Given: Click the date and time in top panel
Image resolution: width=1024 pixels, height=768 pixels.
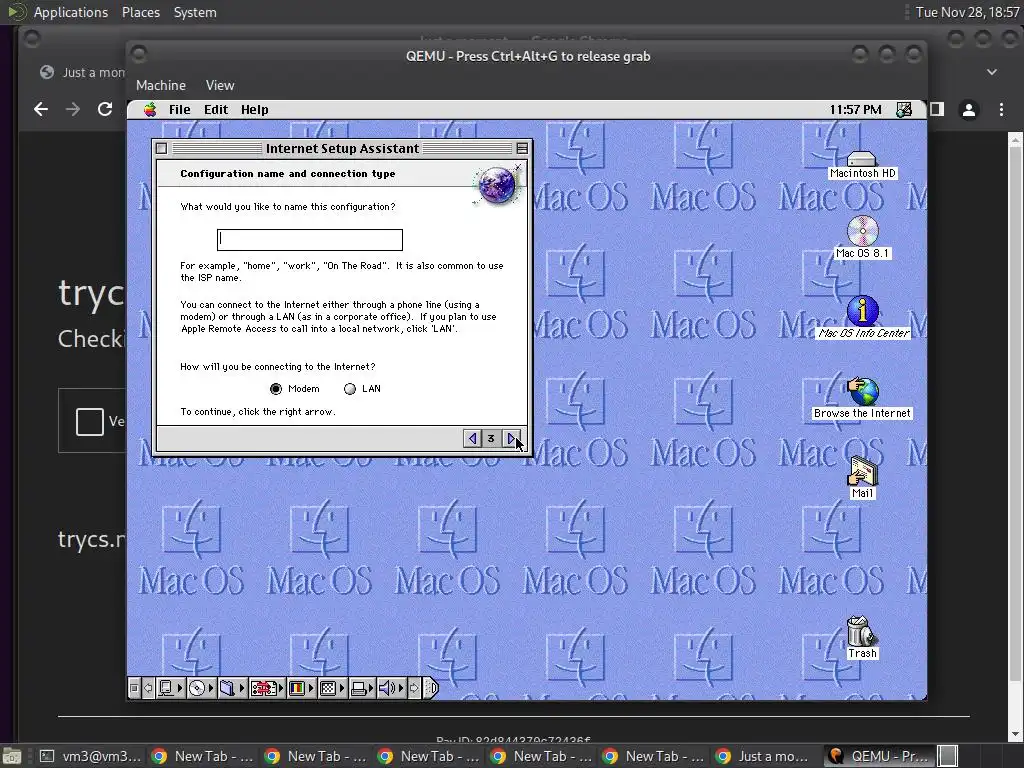Looking at the screenshot, I should (967, 12).
